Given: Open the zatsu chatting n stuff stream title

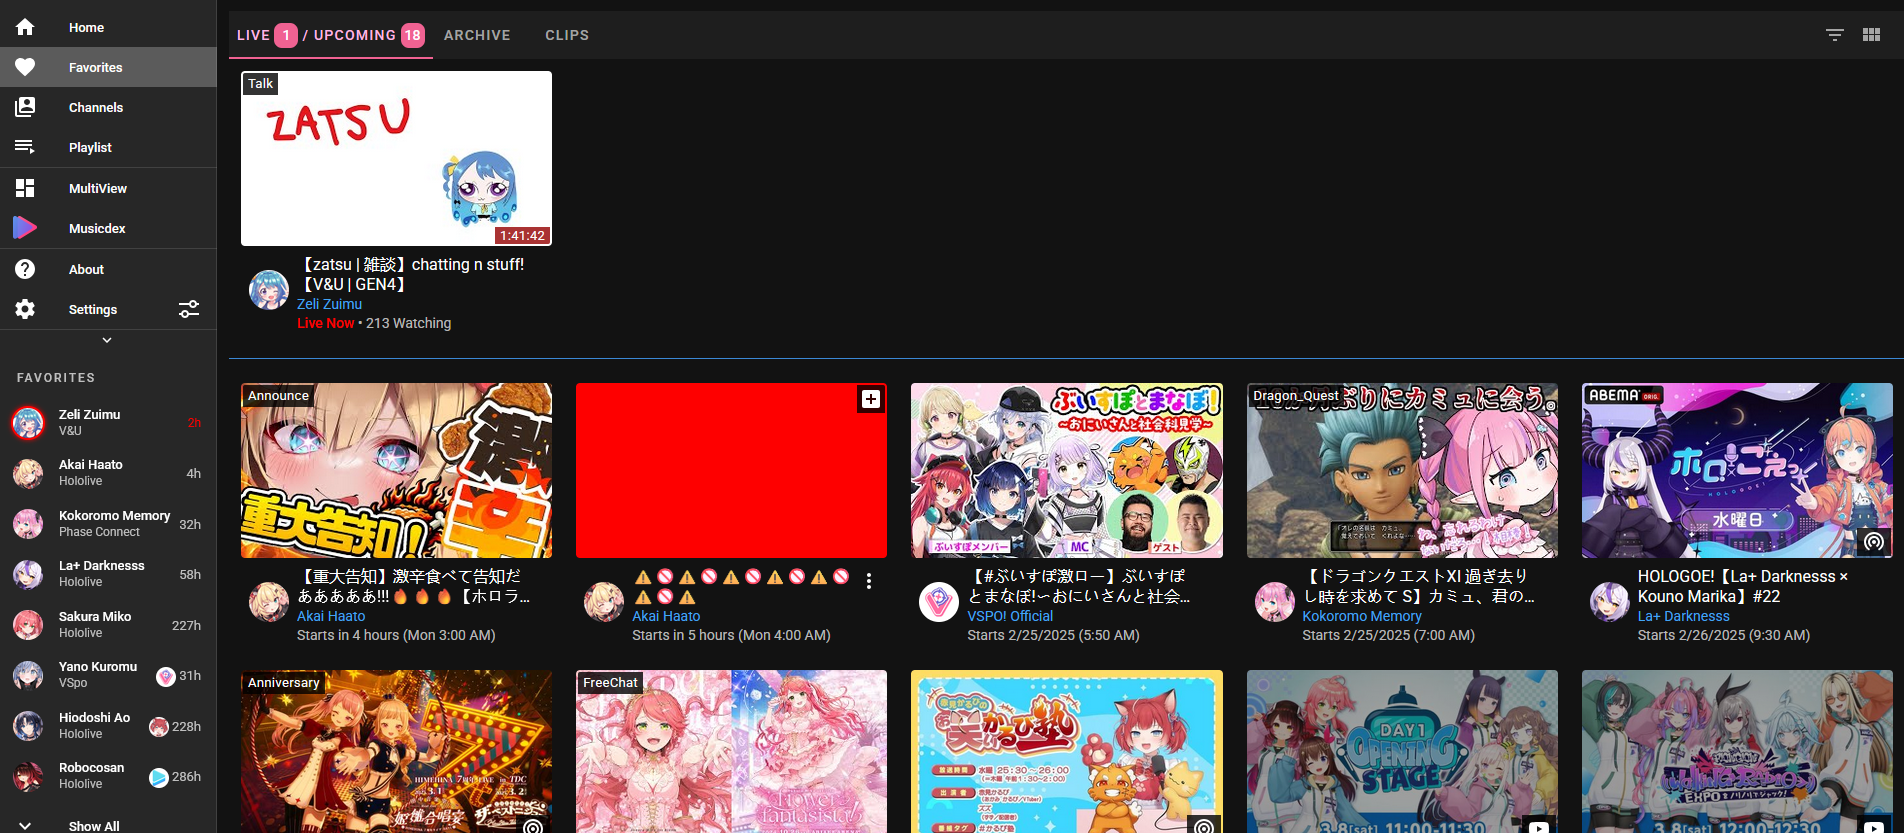Looking at the screenshot, I should point(412,274).
